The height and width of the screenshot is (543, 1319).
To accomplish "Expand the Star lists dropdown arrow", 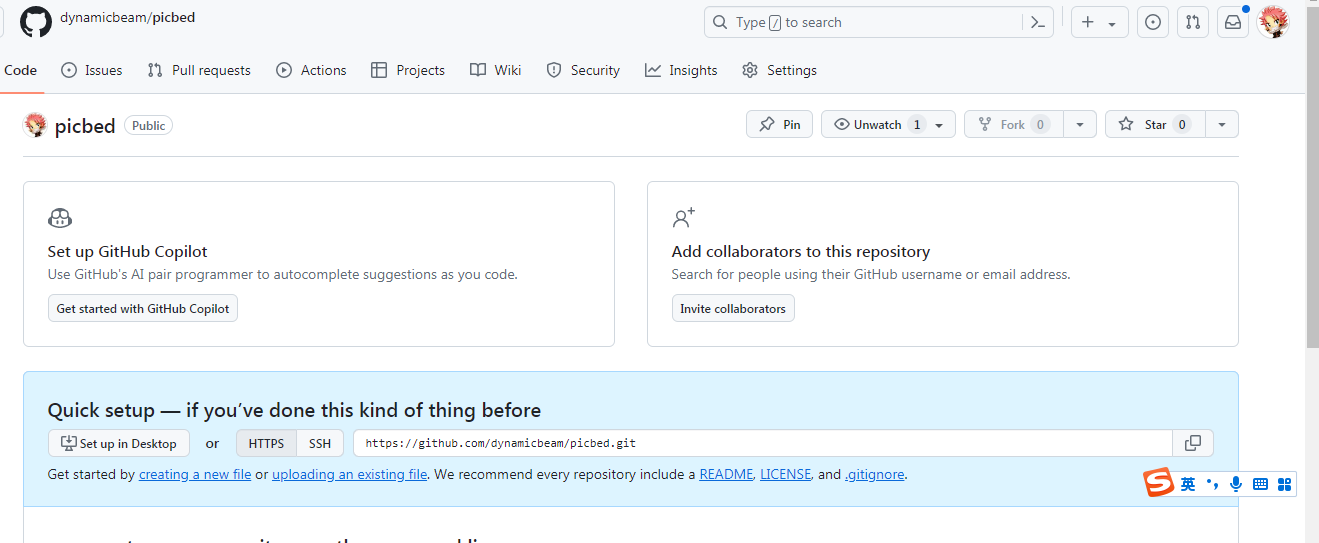I will click(1221, 125).
